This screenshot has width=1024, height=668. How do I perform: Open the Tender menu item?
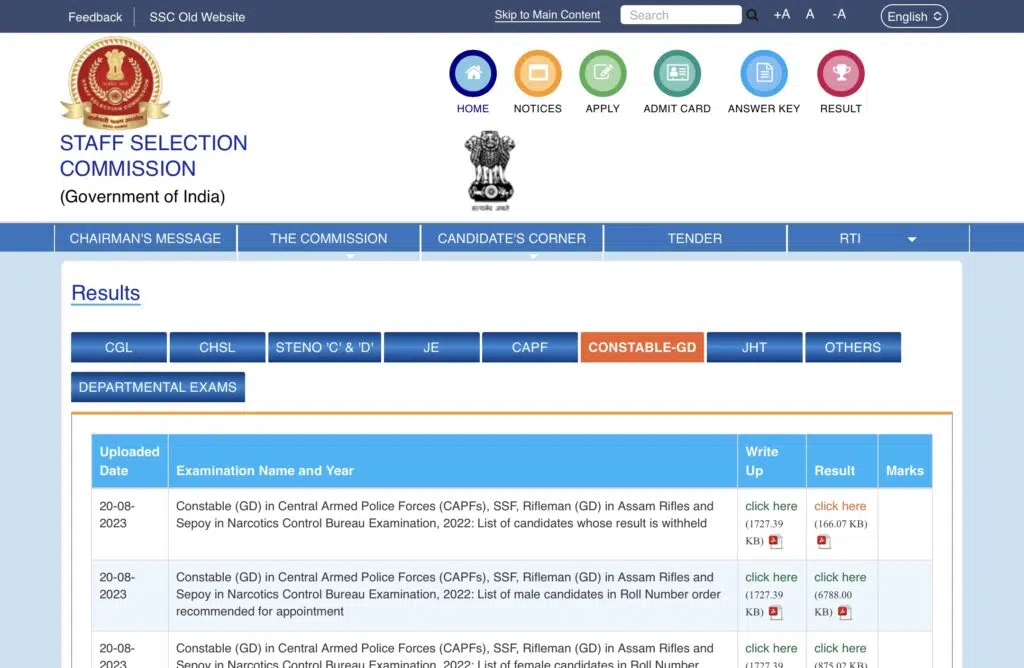pos(695,238)
